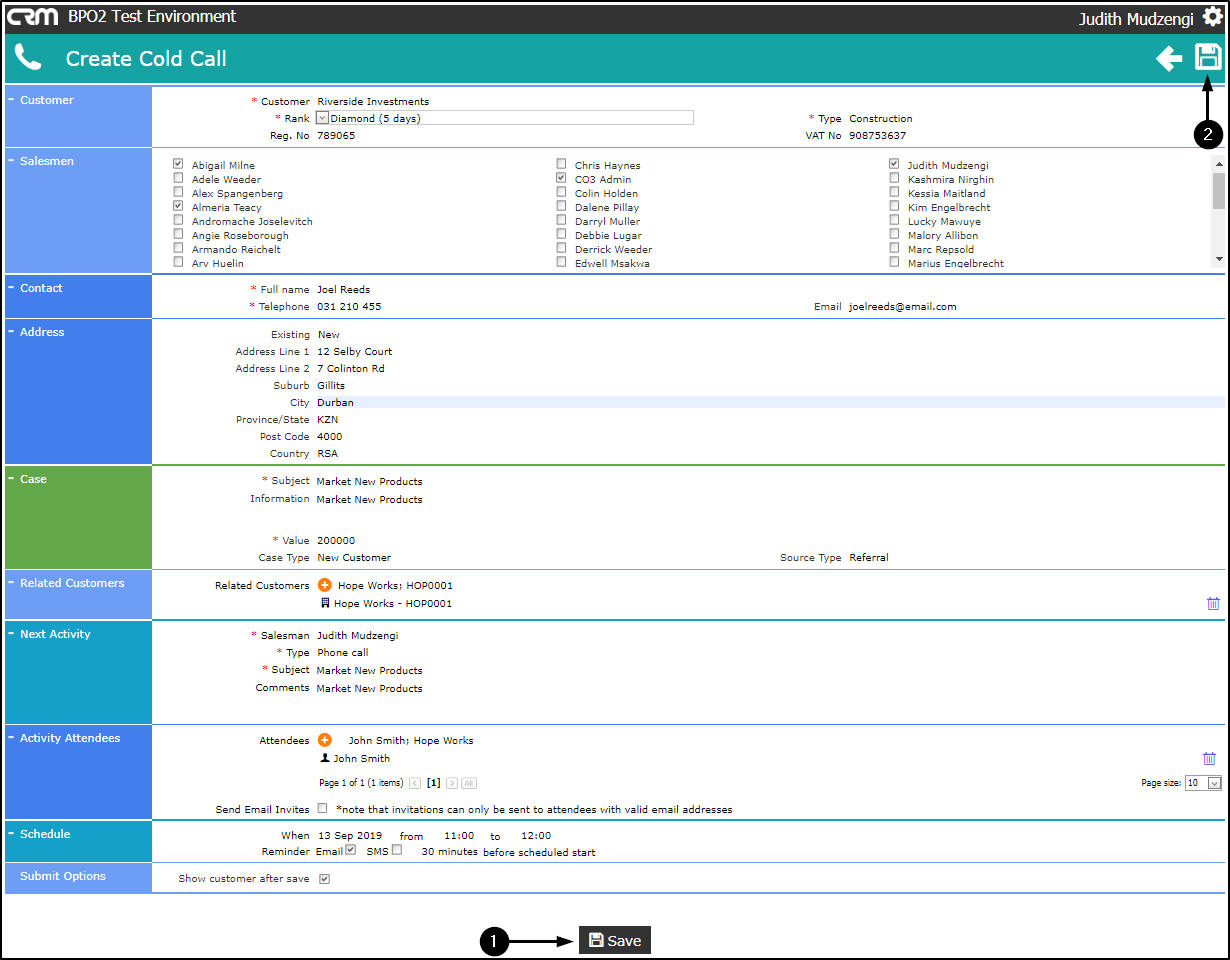The image size is (1230, 960).
Task: Open the Rank dropdown arrow
Action: point(323,118)
